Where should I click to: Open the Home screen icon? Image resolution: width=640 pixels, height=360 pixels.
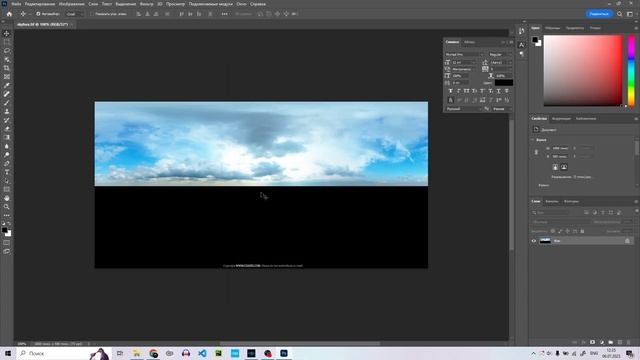[x=9, y=14]
